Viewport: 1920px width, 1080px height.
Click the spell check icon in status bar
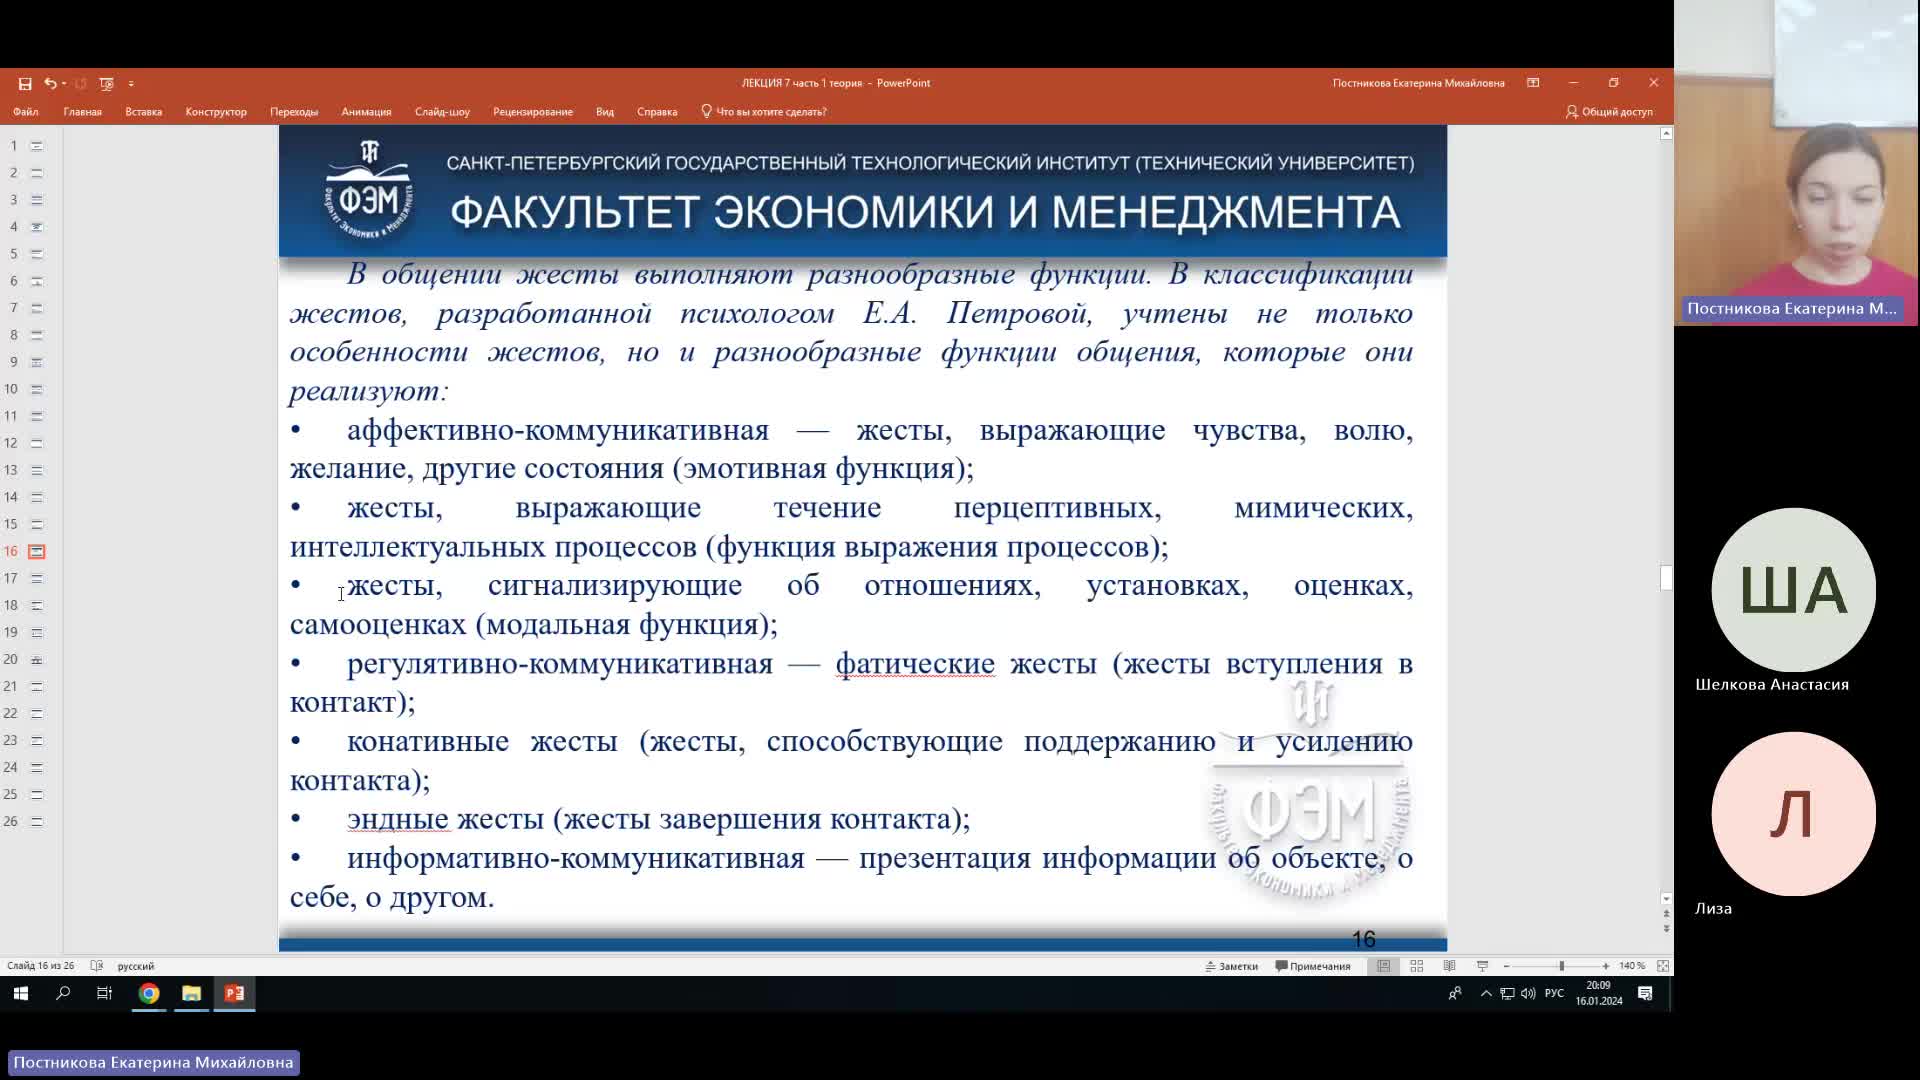coord(97,966)
